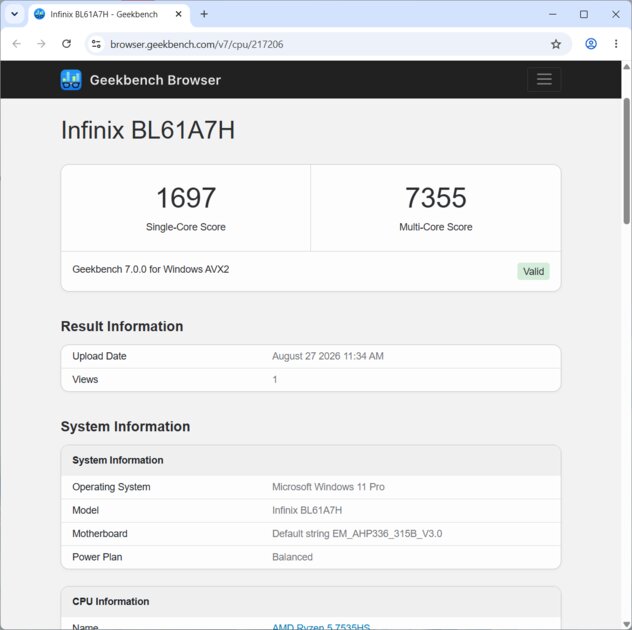Click the vertical page scrollbar thumb
The image size is (632, 630).
click(x=627, y=160)
